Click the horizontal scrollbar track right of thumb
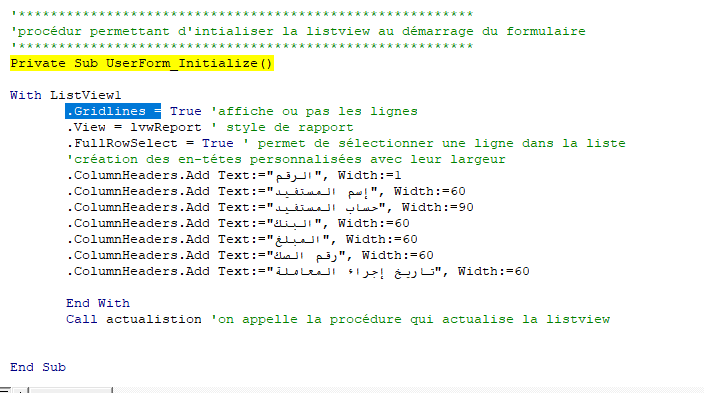 (408, 390)
